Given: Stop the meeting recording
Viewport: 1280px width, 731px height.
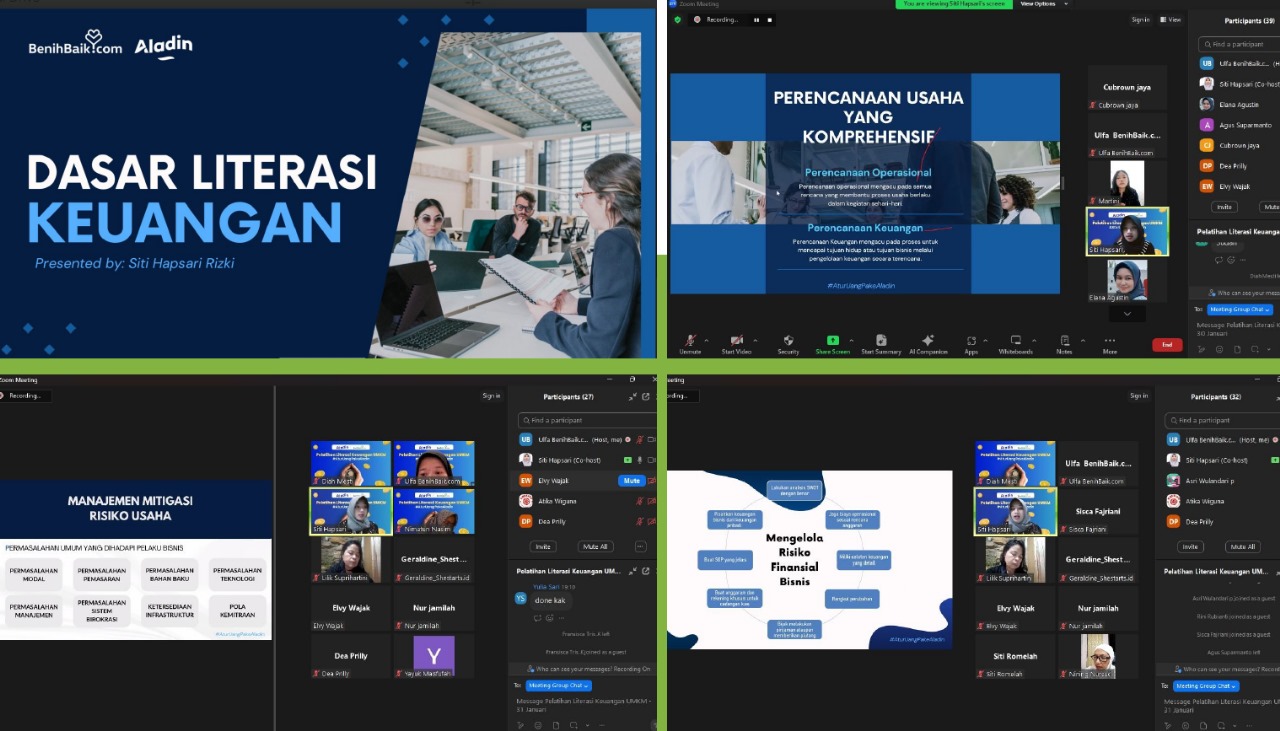Looking at the screenshot, I should point(770,20).
